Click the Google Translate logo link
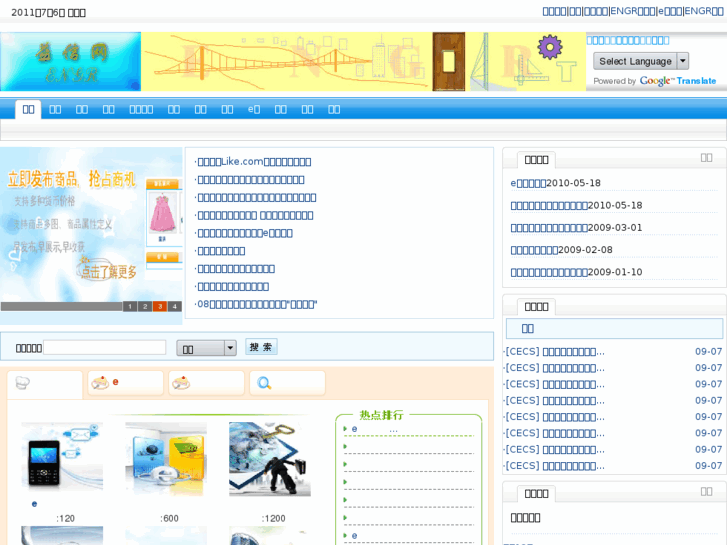 [x=677, y=81]
